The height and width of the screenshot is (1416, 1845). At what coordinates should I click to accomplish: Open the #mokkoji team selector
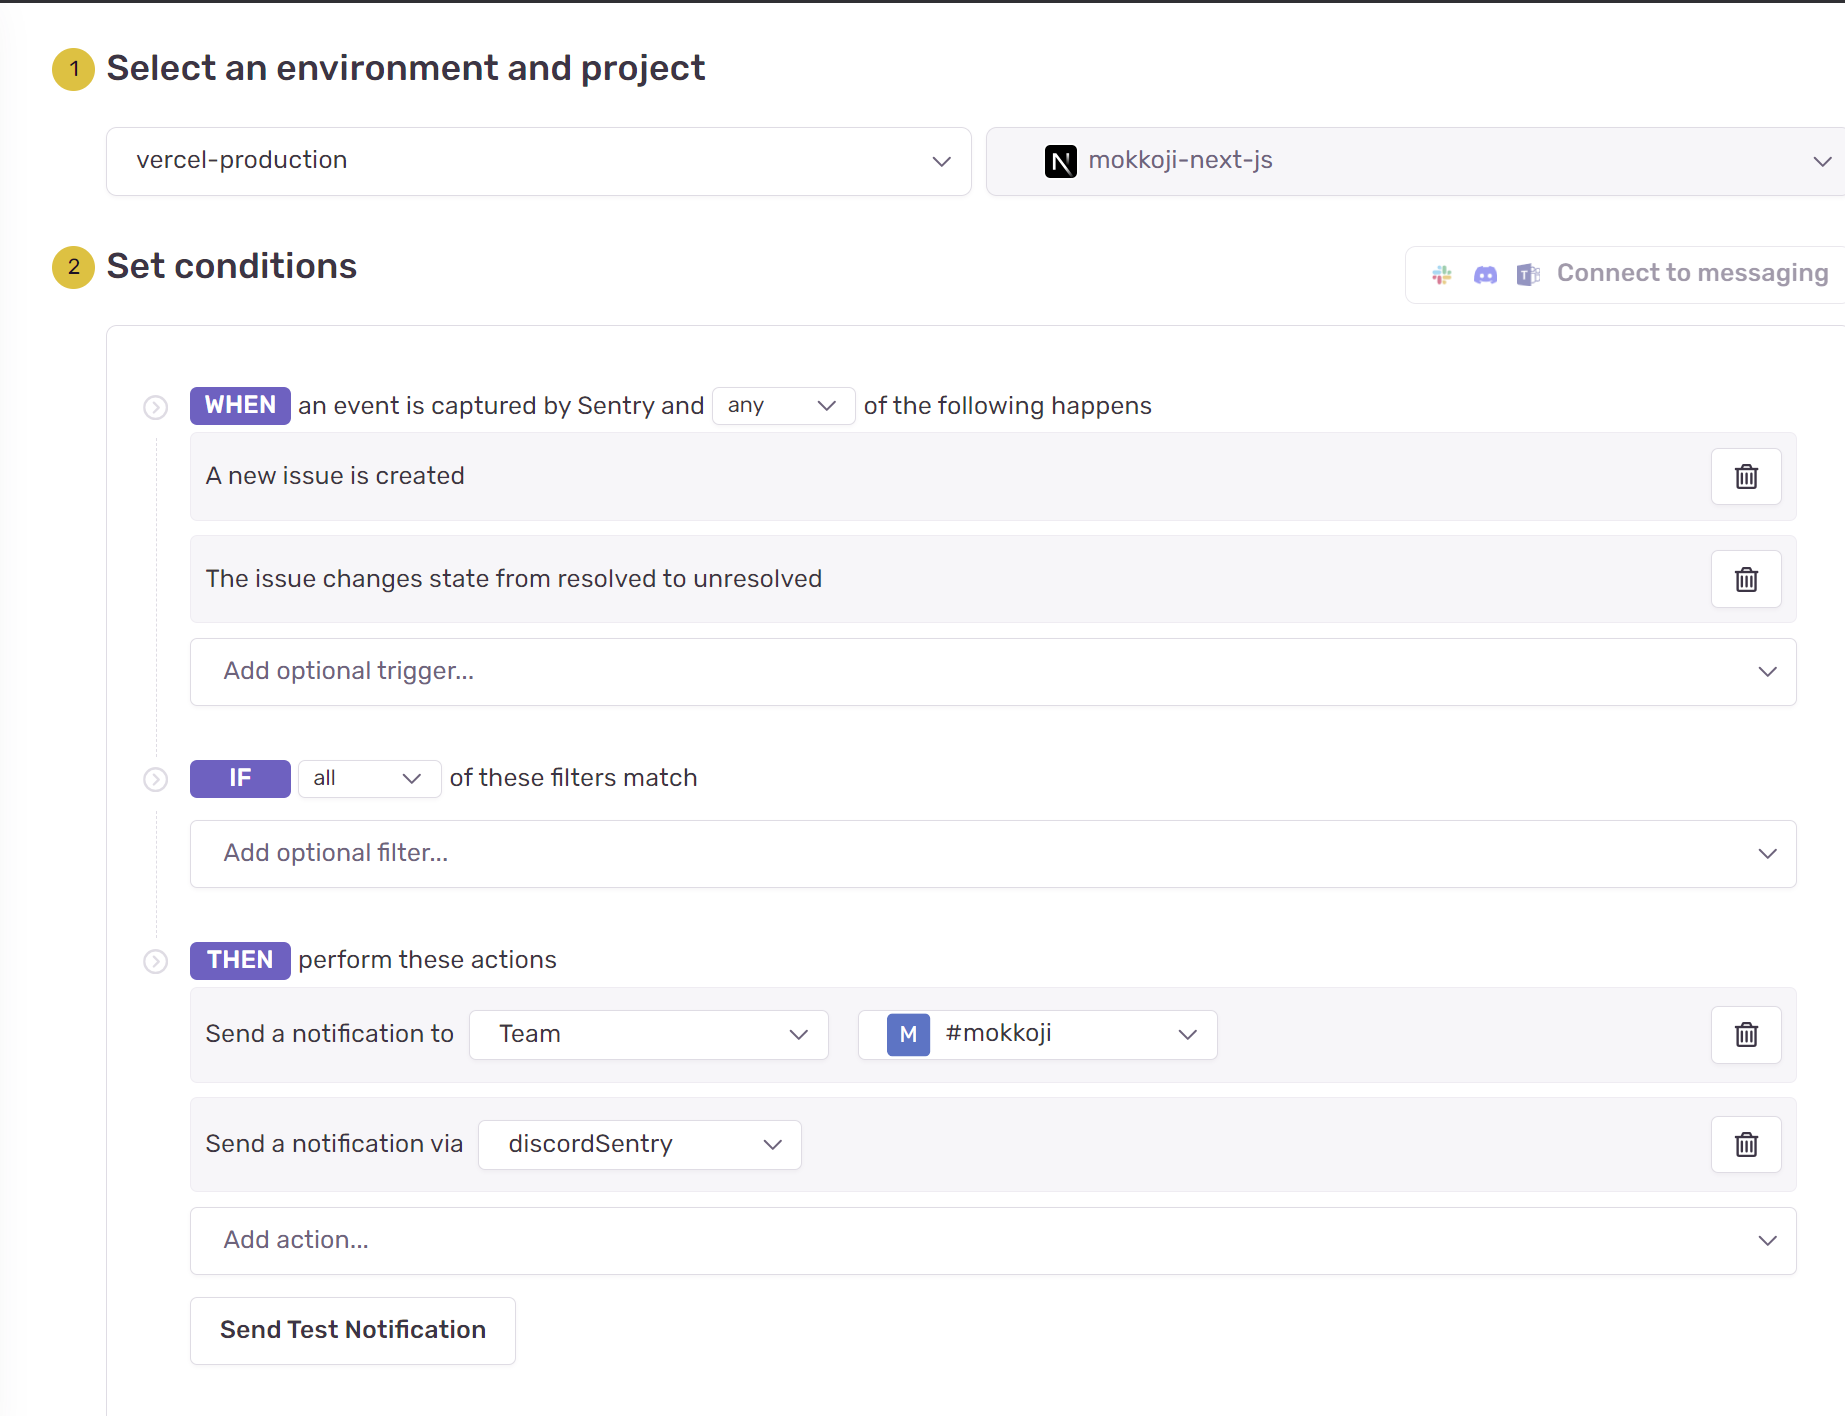1037,1035
